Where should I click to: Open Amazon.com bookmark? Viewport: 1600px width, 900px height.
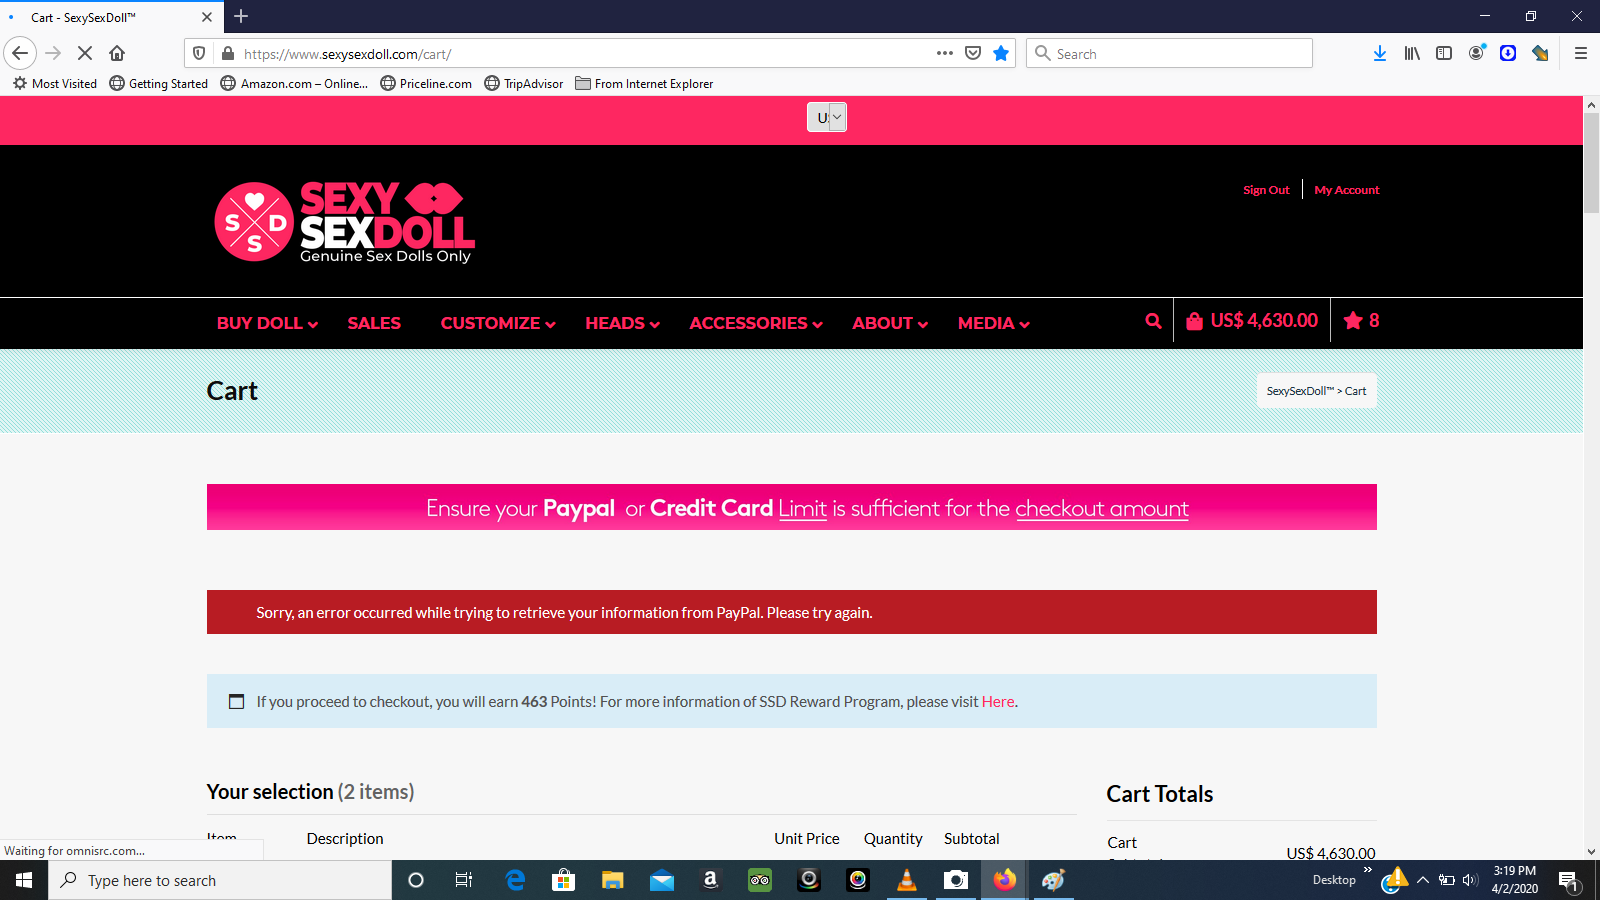click(x=294, y=84)
